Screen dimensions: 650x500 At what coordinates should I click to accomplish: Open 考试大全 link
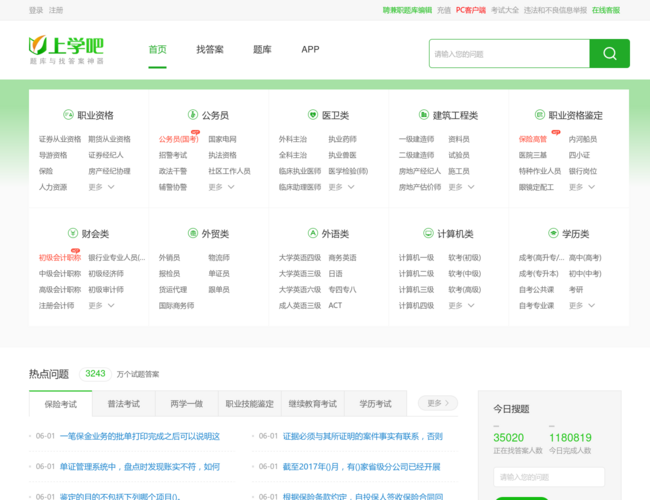click(504, 10)
